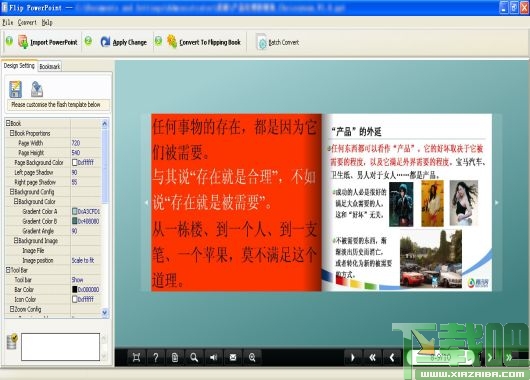Flip forward using right edge arrow of book

point(497,203)
